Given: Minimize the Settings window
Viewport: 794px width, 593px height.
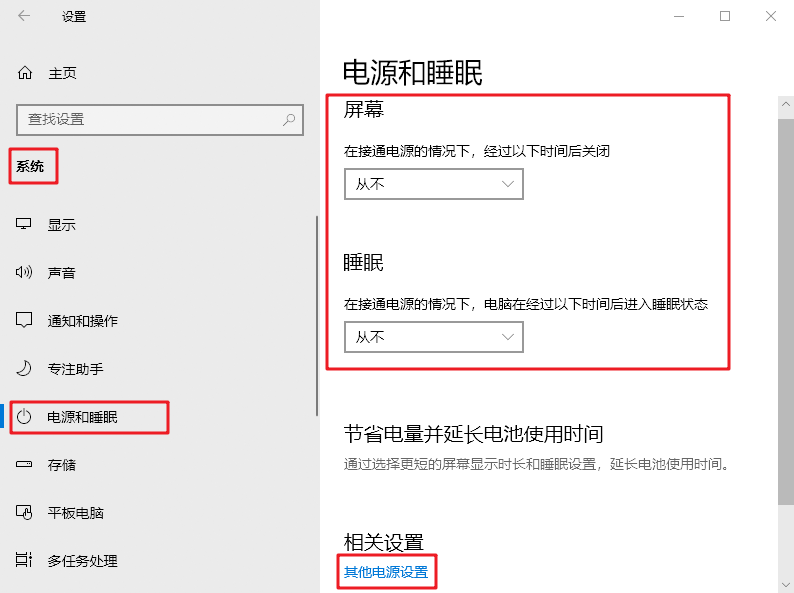Looking at the screenshot, I should point(679,16).
